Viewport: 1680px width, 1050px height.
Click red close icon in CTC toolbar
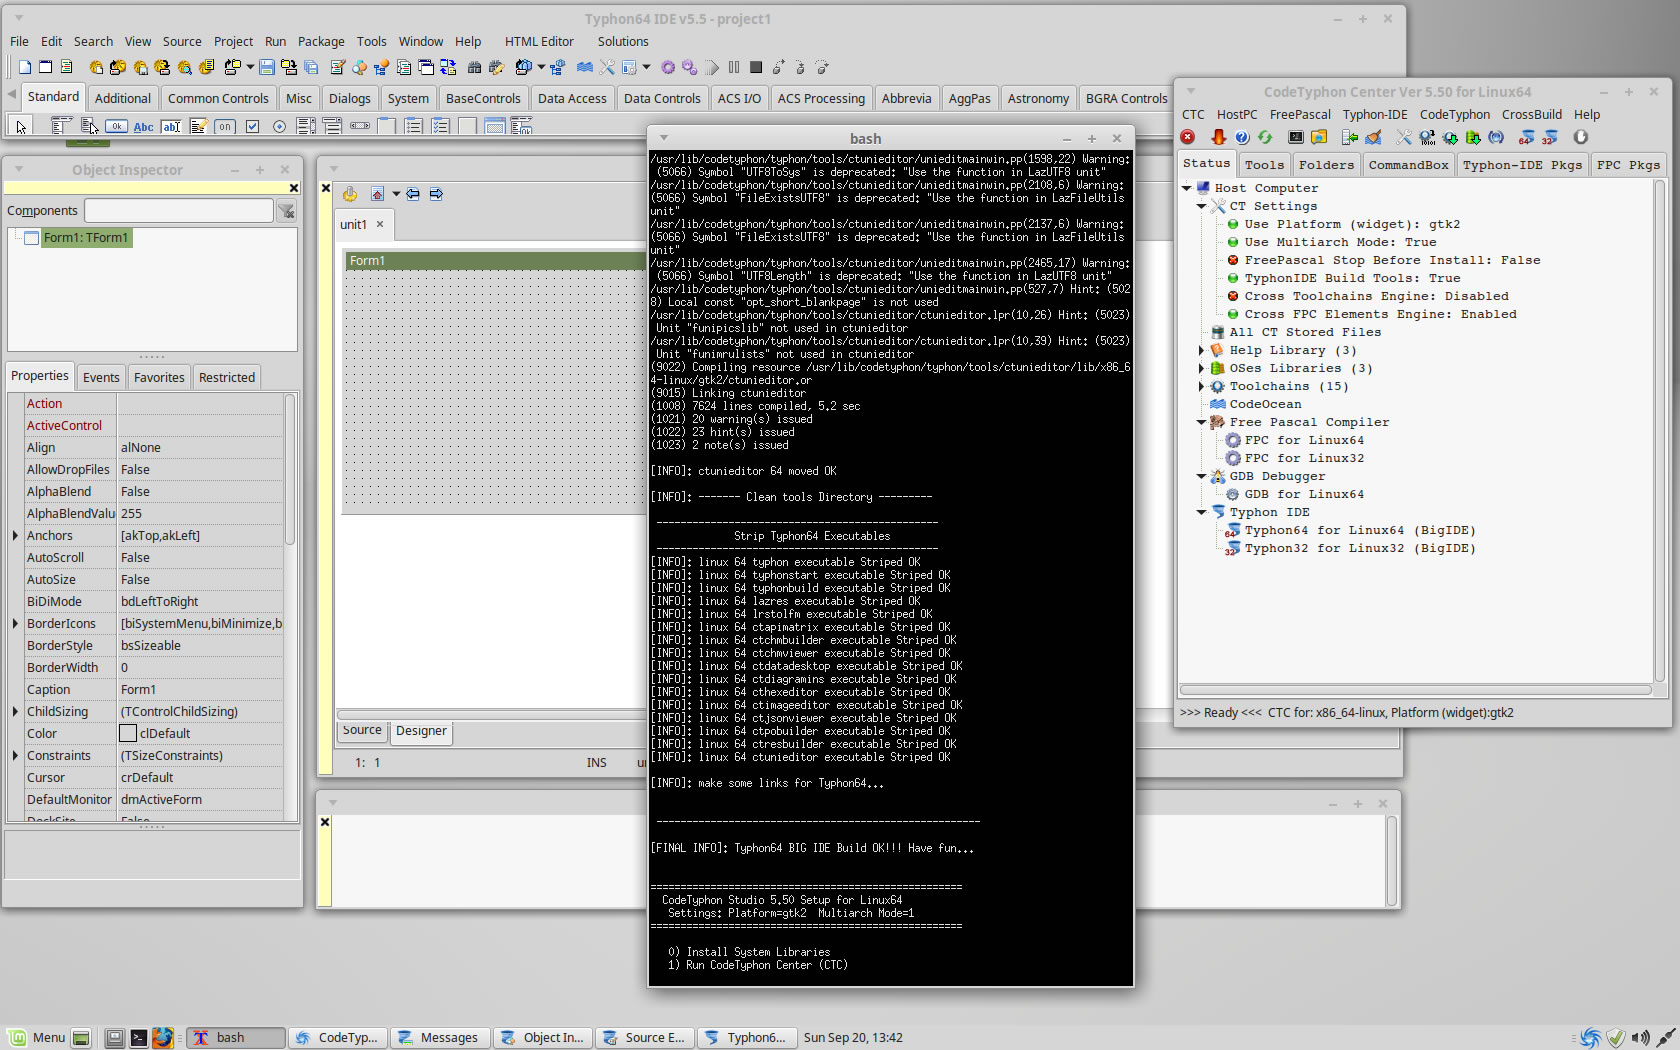pos(1188,137)
